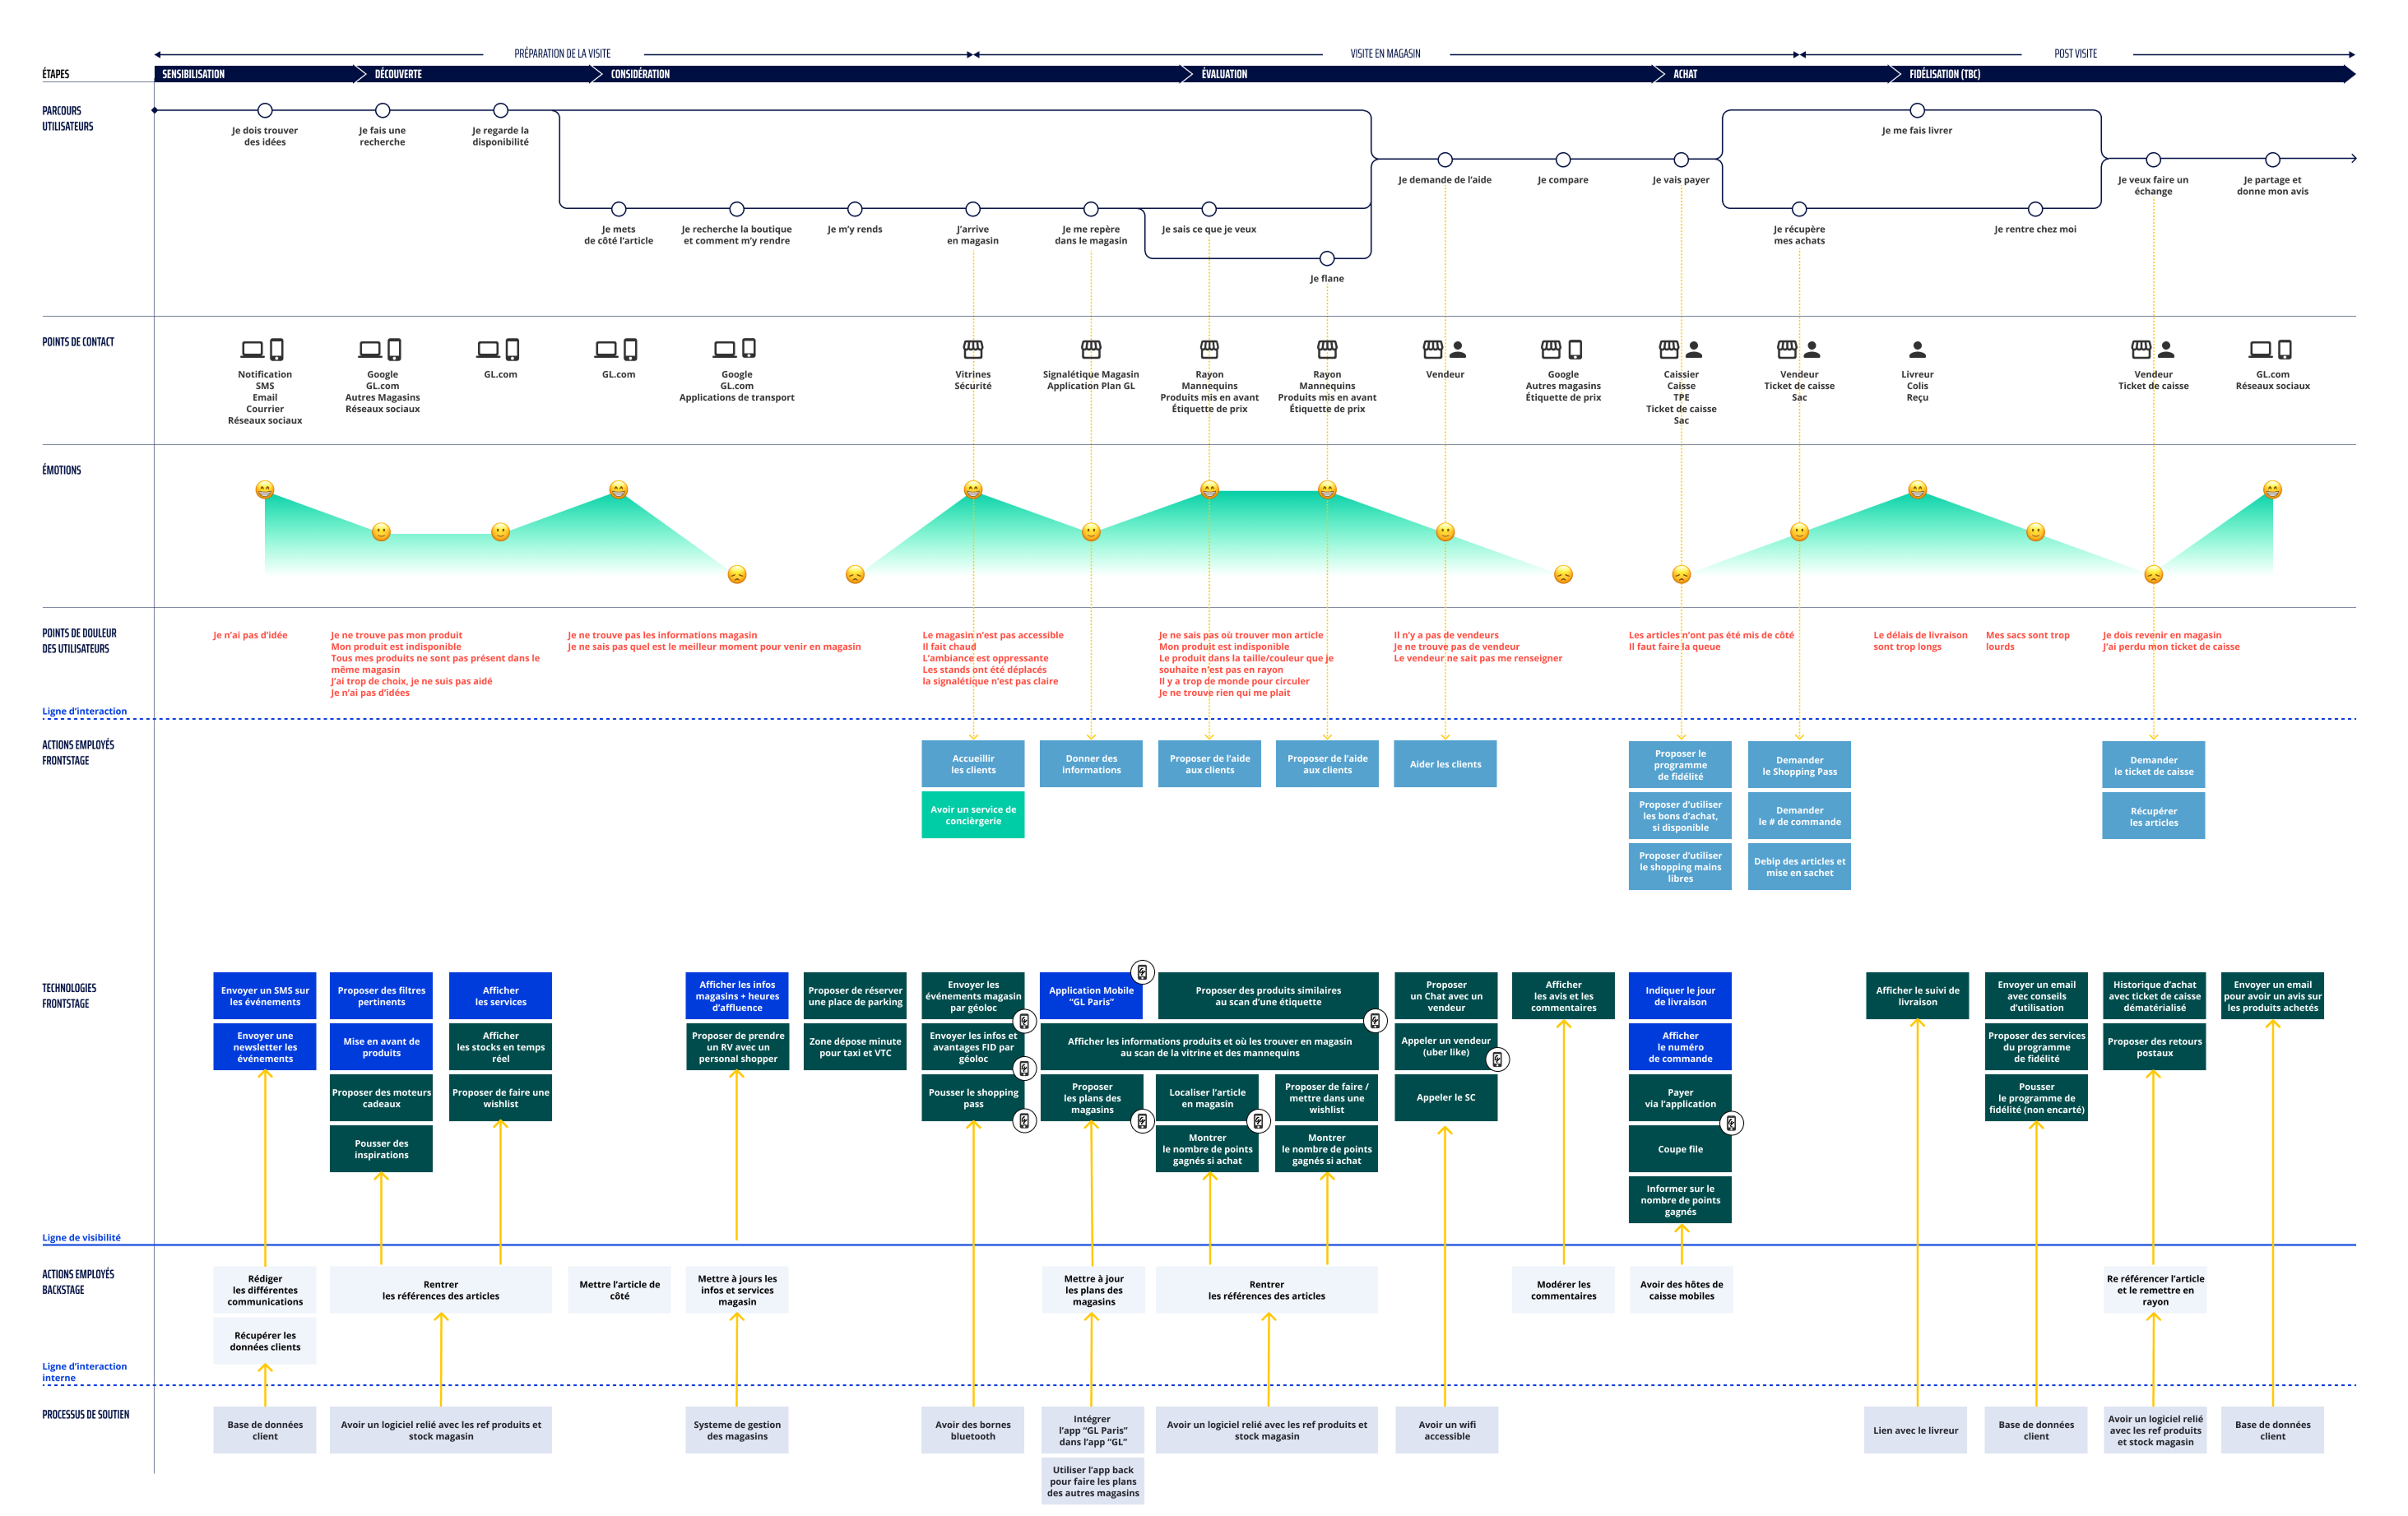Click the "Je flane" journey node circle

[x=1327, y=257]
